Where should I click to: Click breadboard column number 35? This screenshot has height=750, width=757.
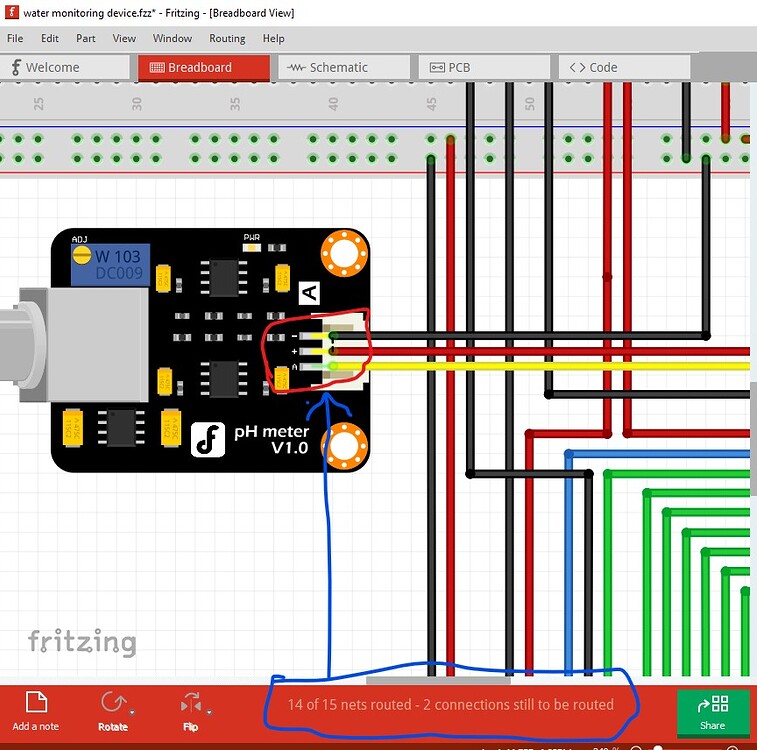click(235, 103)
